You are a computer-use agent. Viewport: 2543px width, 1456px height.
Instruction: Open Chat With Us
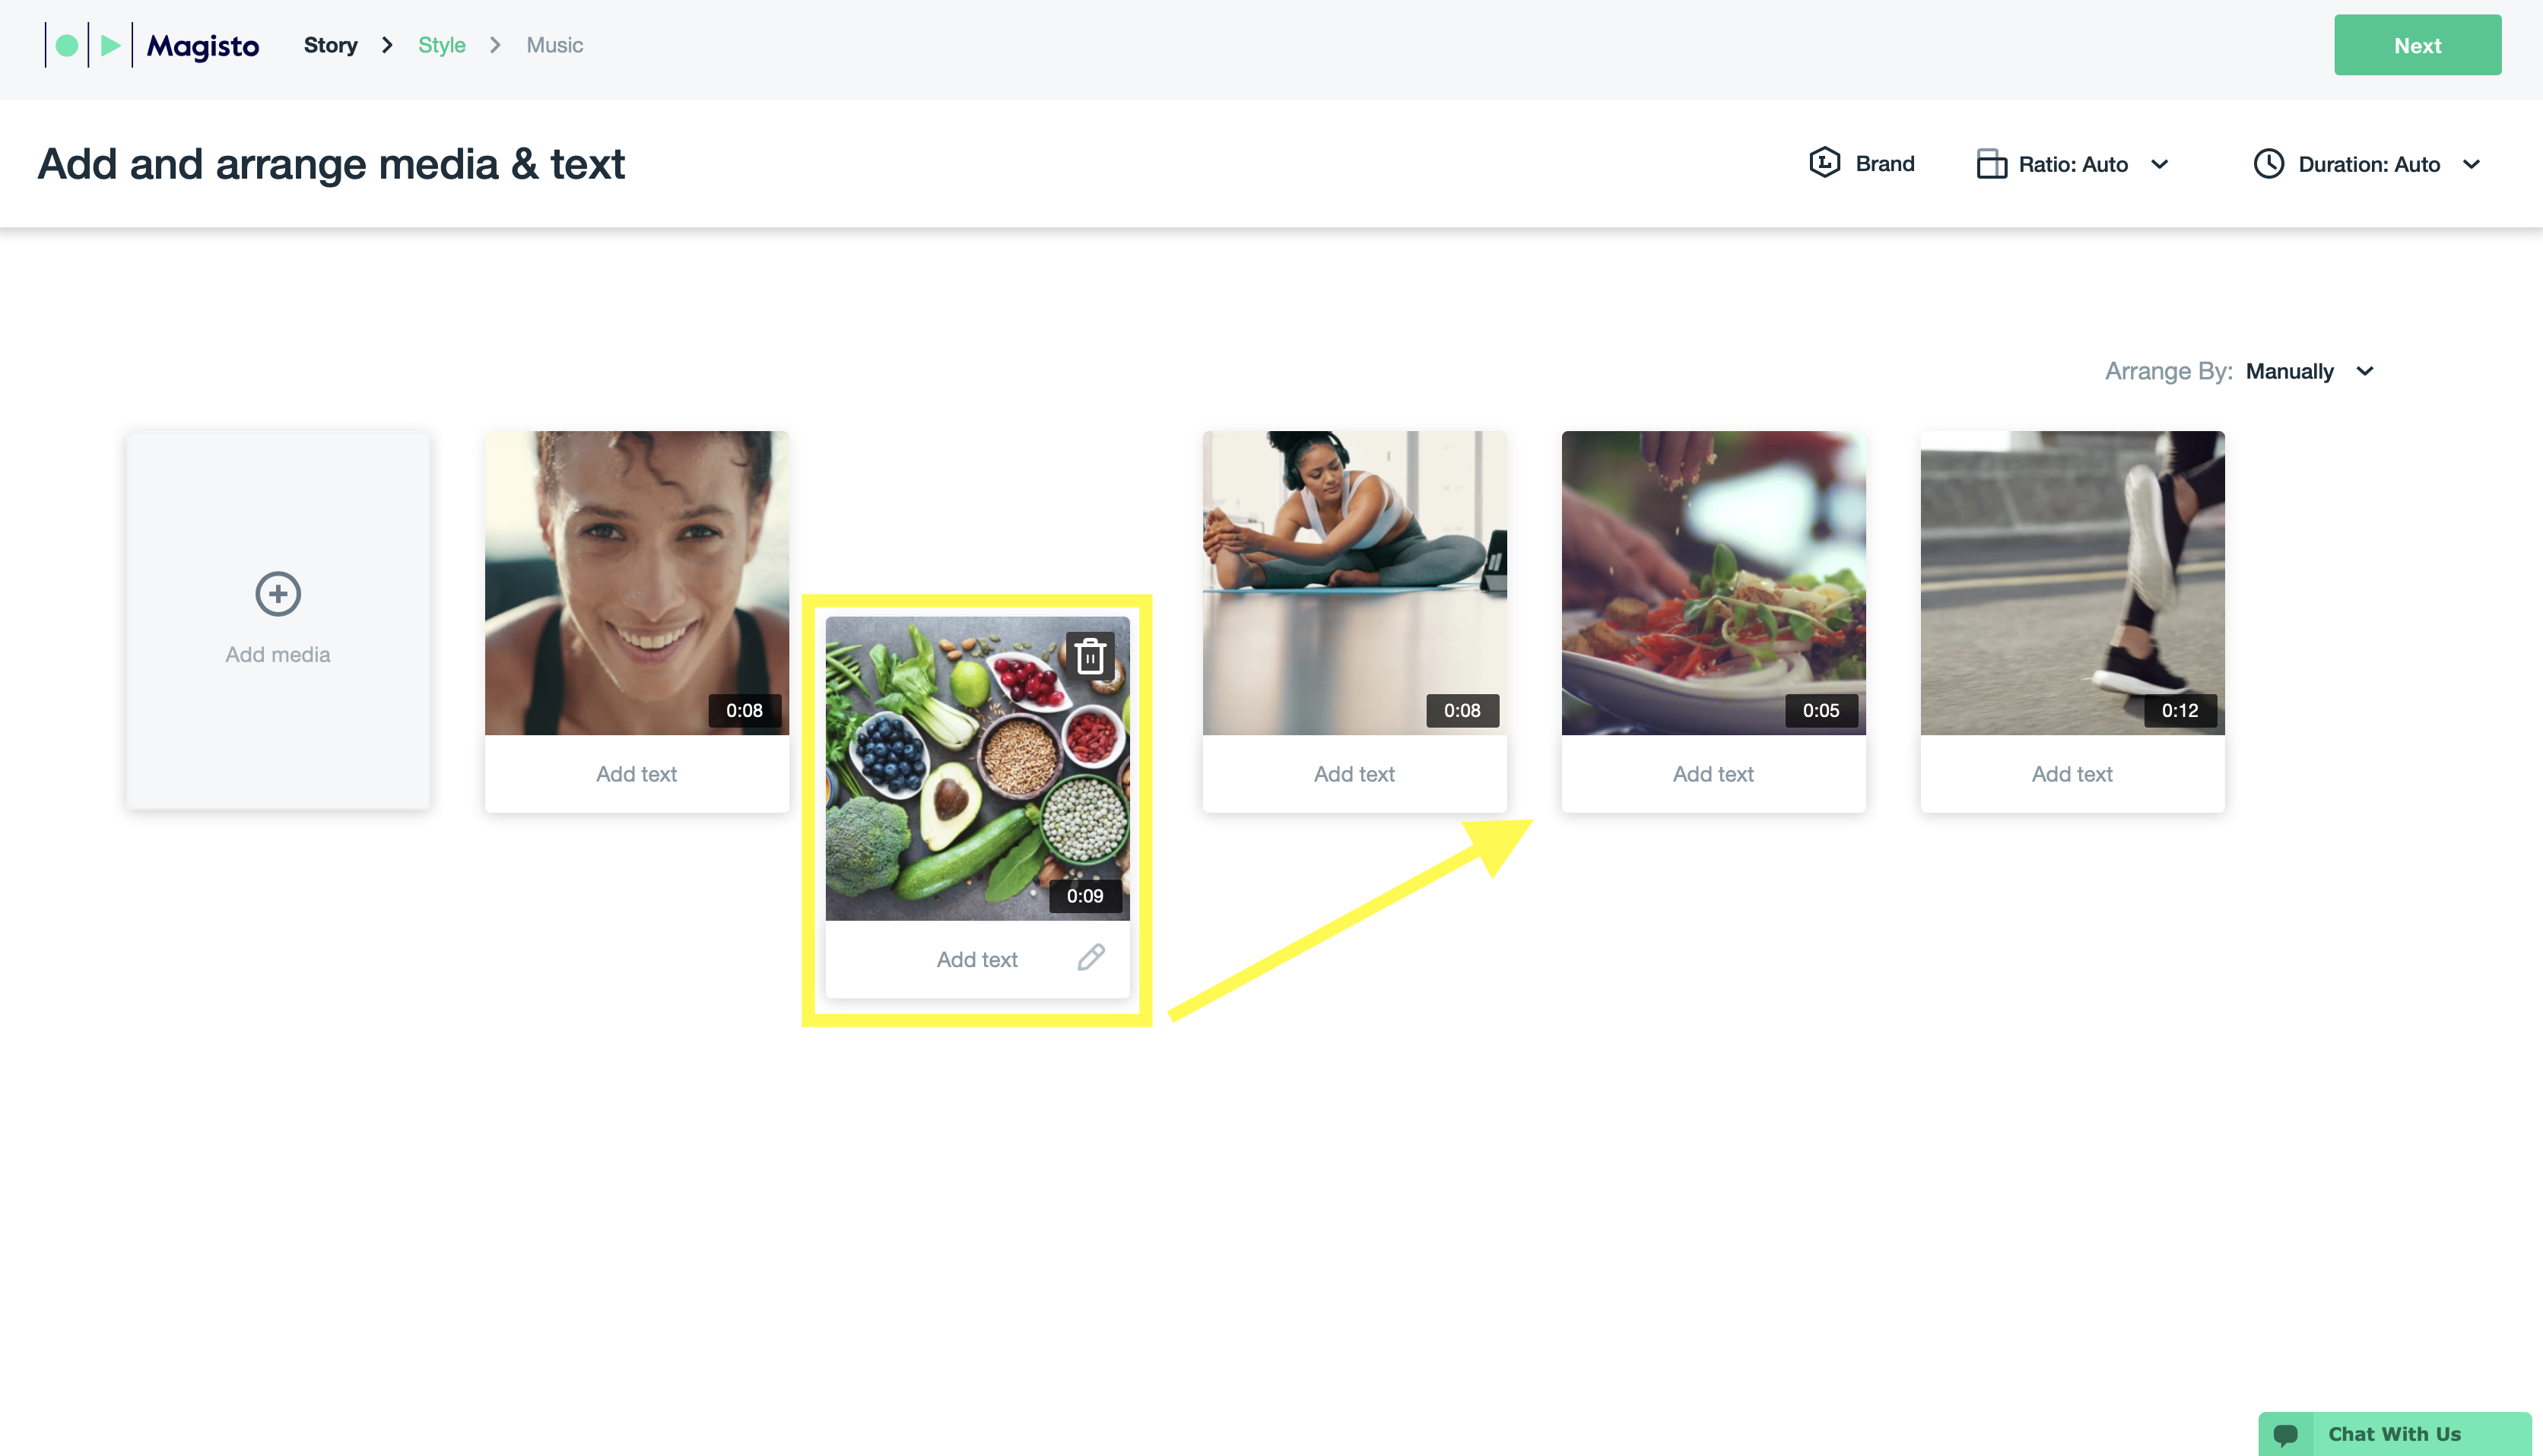coord(2394,1434)
